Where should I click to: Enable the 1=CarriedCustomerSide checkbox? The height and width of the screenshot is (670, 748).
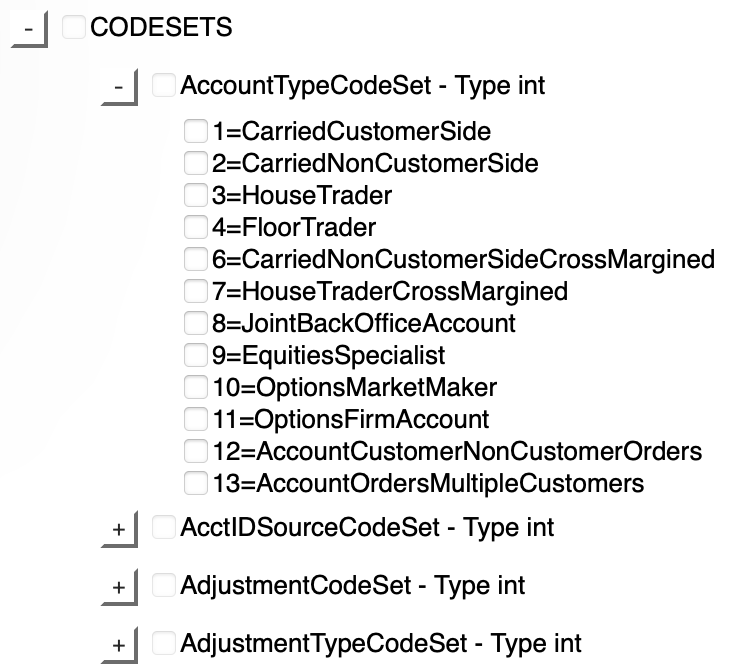pyautogui.click(x=196, y=131)
